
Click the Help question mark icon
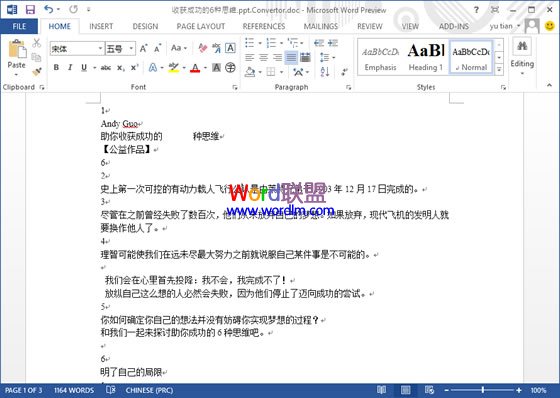(x=476, y=10)
